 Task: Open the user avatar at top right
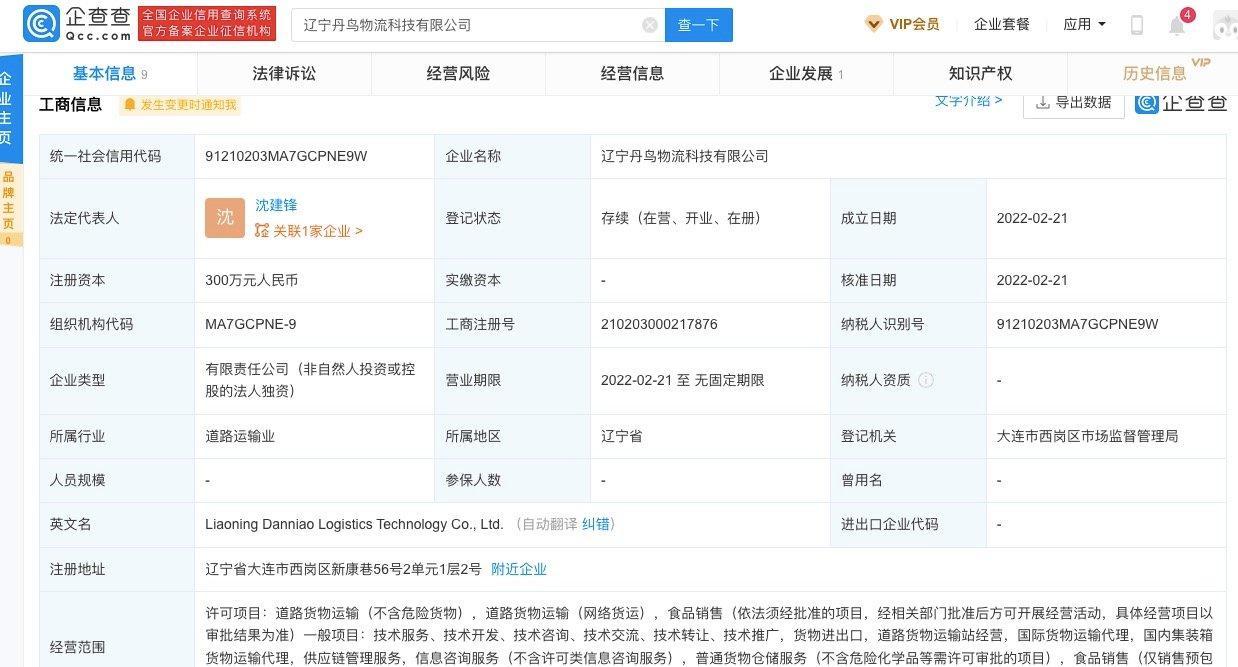pyautogui.click(x=1225, y=25)
